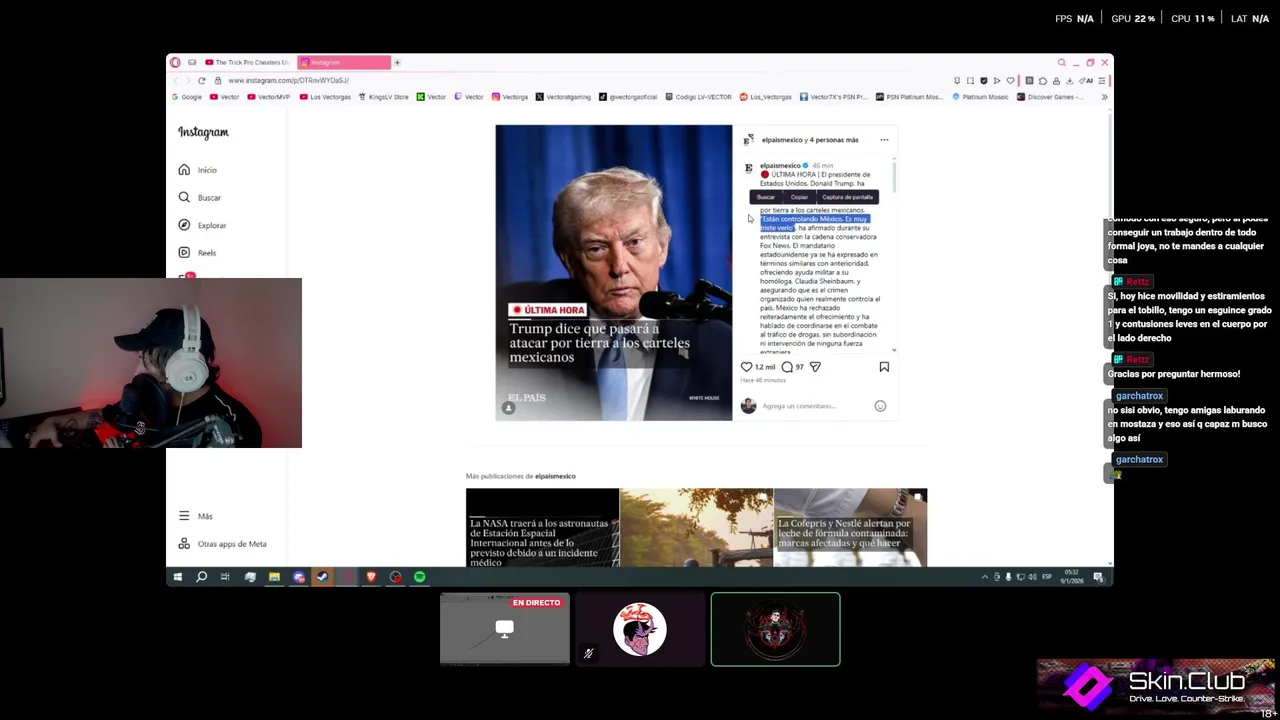This screenshot has height=720, width=1280.
Task: Open comments via speech bubble icon
Action: [787, 367]
